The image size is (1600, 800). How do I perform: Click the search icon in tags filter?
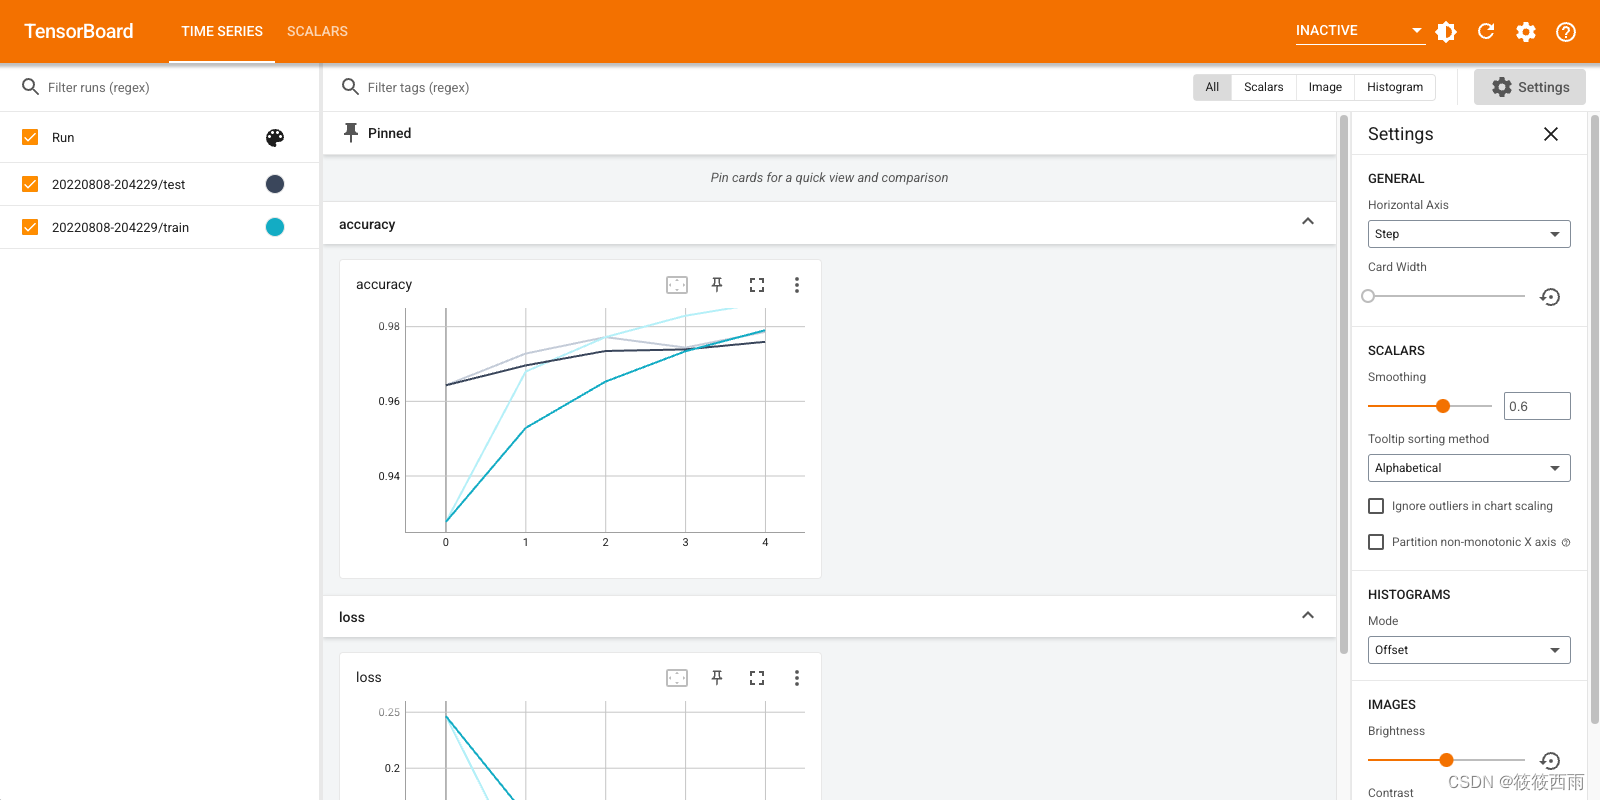(351, 87)
